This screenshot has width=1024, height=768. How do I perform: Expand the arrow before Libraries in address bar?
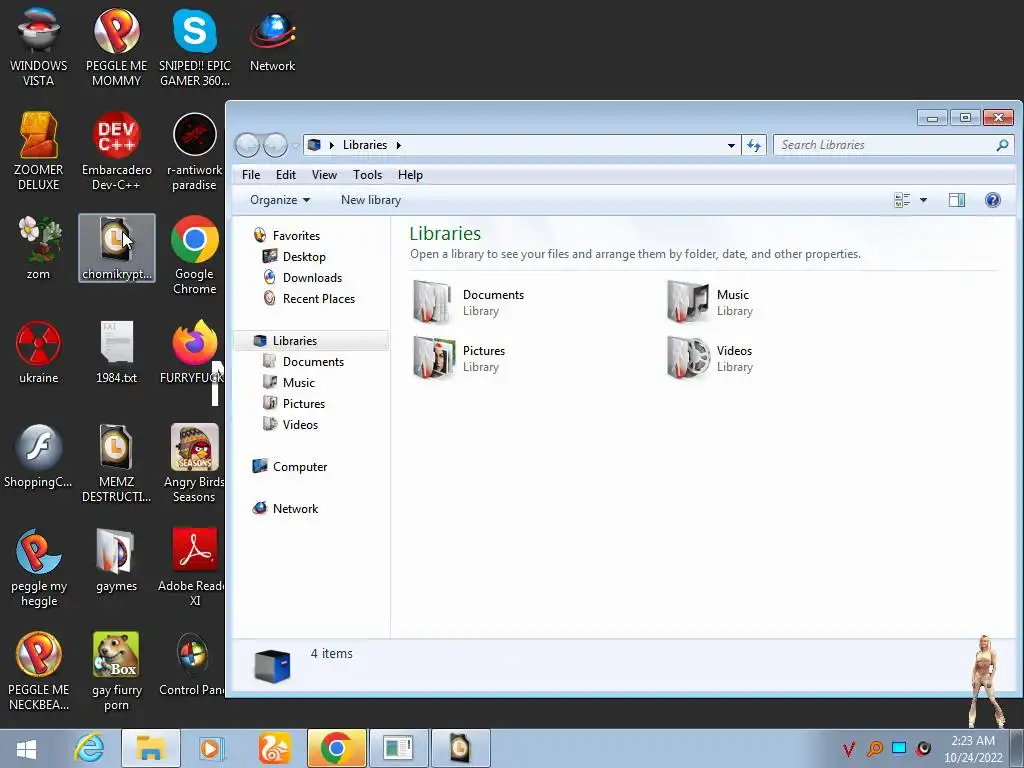click(332, 145)
